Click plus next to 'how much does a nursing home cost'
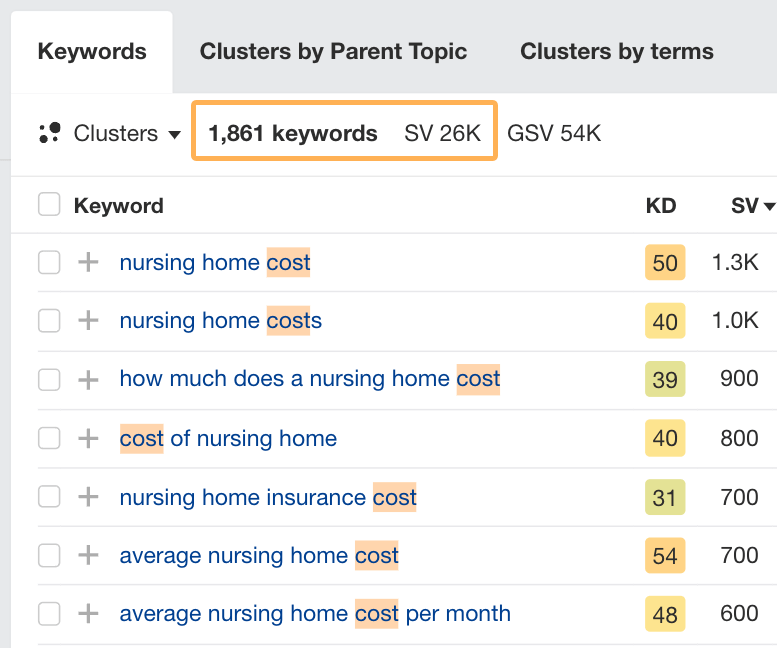Viewport: 777px width, 648px height. click(x=89, y=380)
